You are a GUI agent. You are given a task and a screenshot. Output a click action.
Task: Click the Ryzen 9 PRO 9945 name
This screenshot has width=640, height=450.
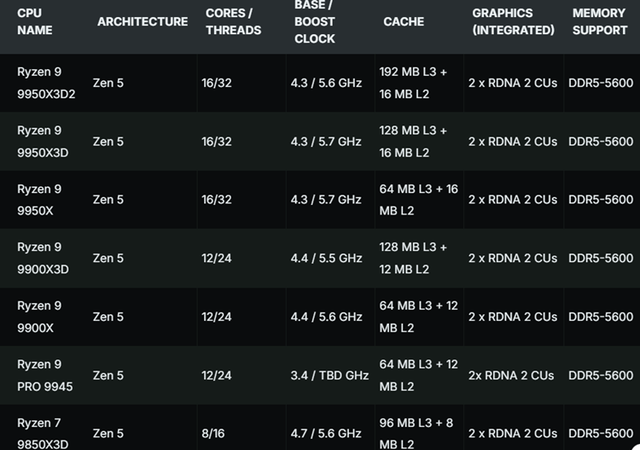coord(46,375)
